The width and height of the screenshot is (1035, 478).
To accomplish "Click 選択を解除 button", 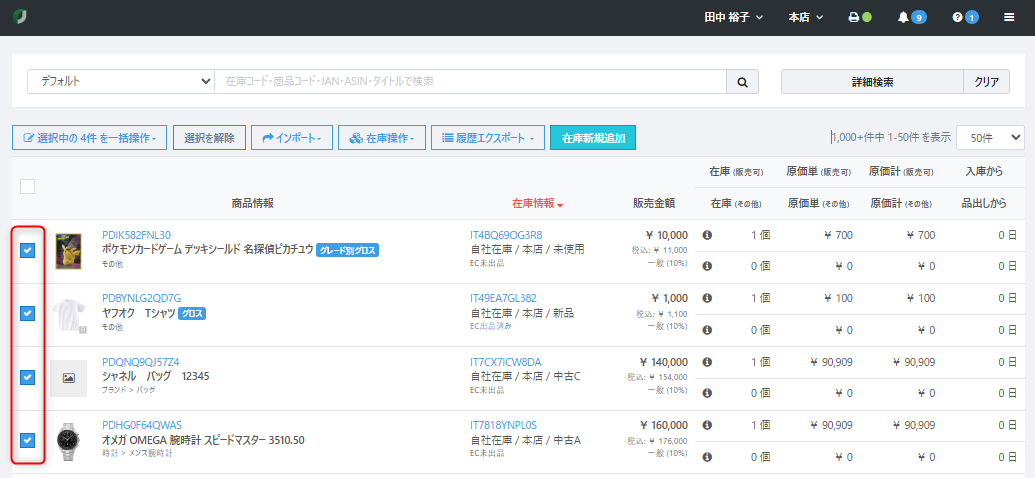I will click(x=209, y=138).
